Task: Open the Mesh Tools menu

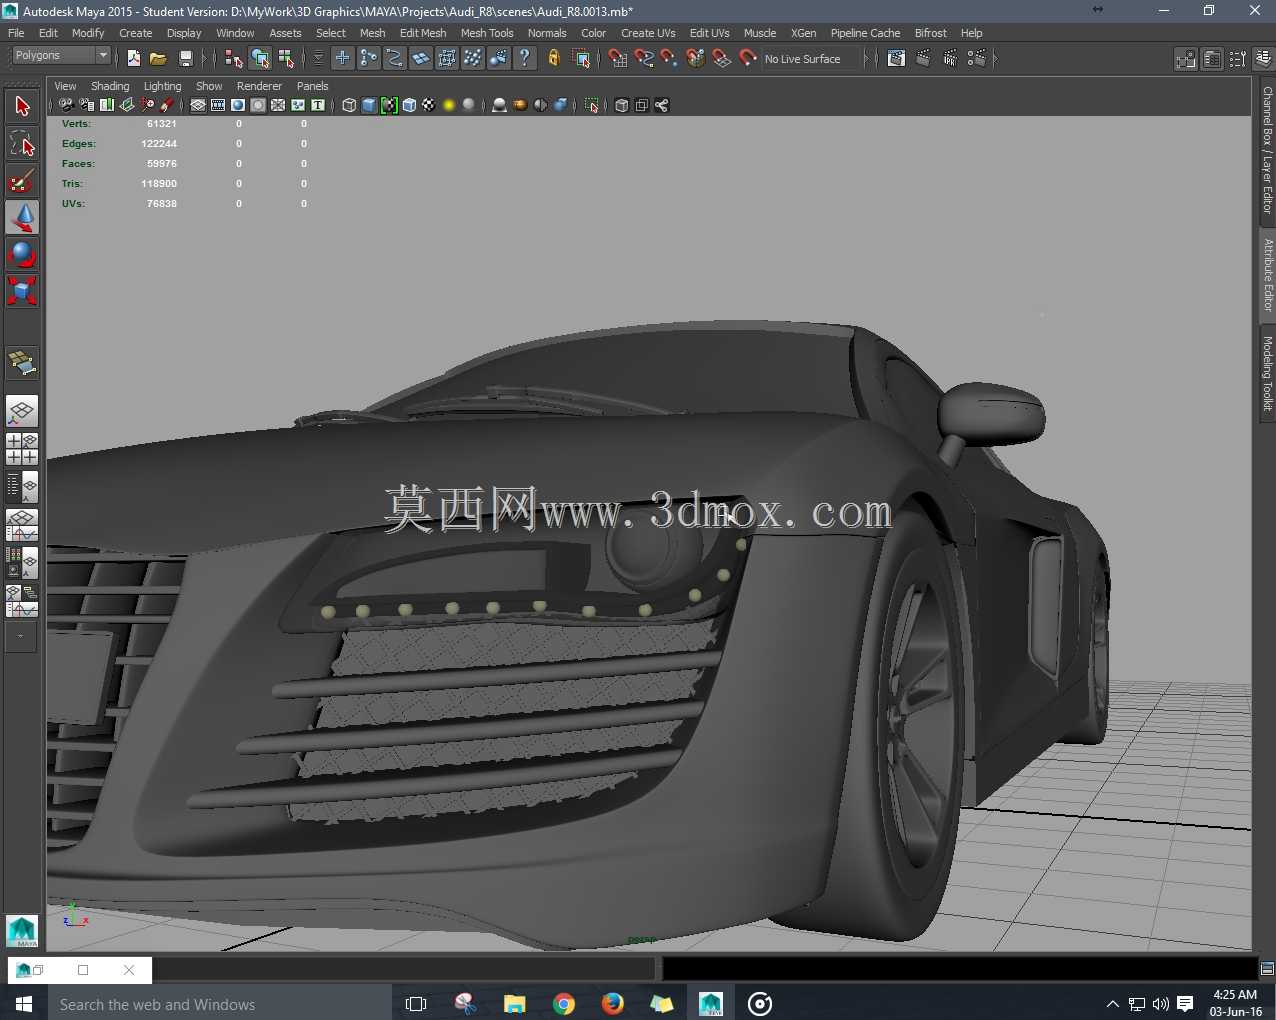Action: click(x=487, y=33)
